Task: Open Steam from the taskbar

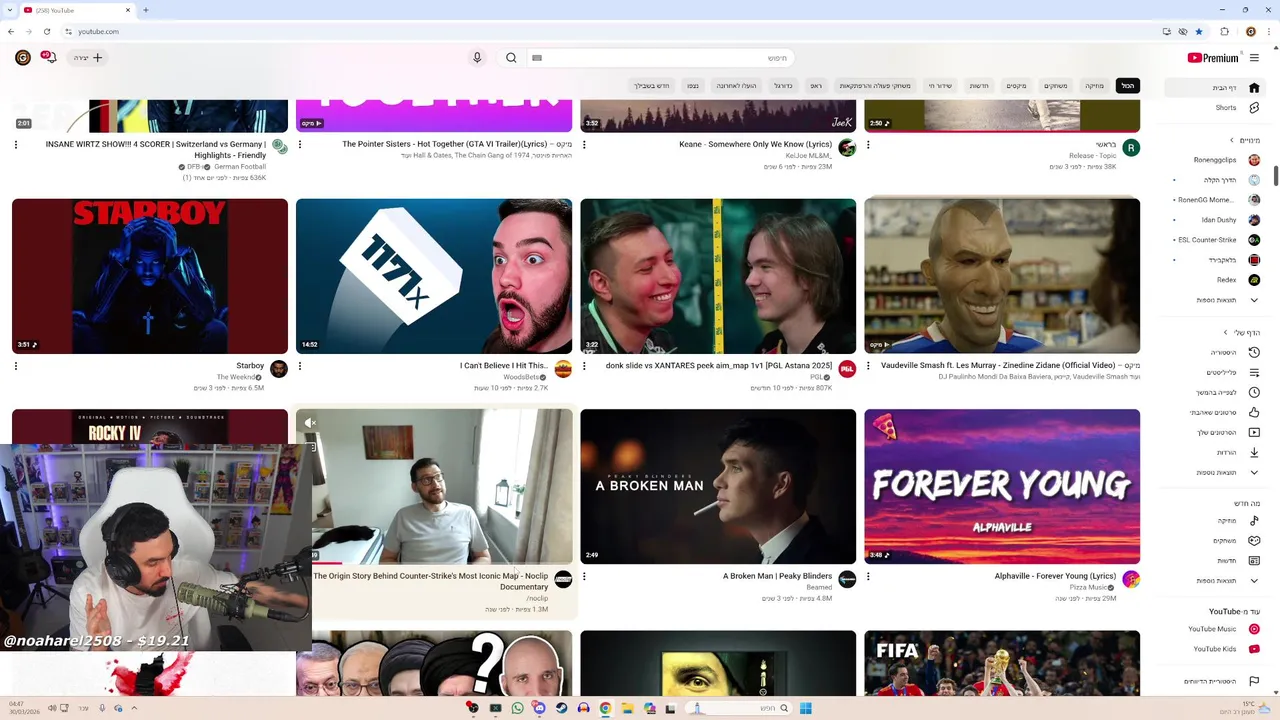Action: tap(561, 708)
